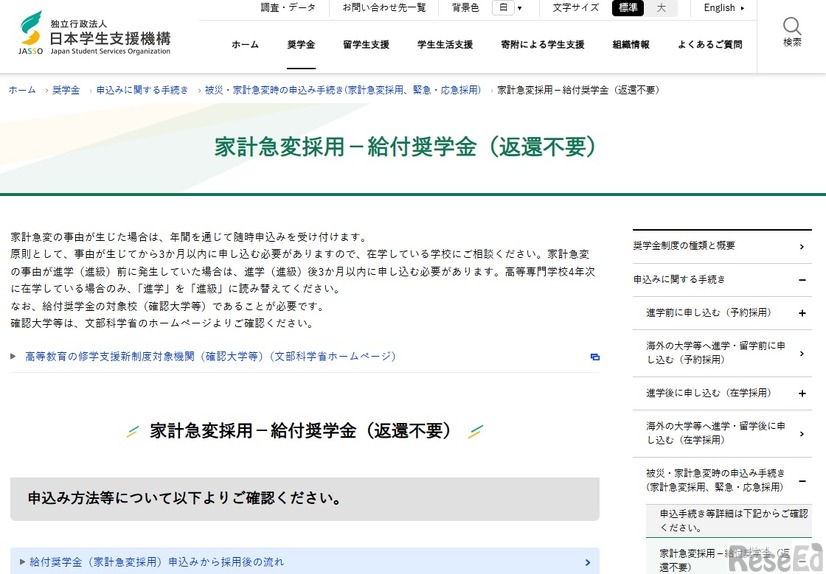Screen dimensions: 826x574
Task: Open 被災・家計急変時の申込み手続き sidebar link
Action: coord(715,480)
